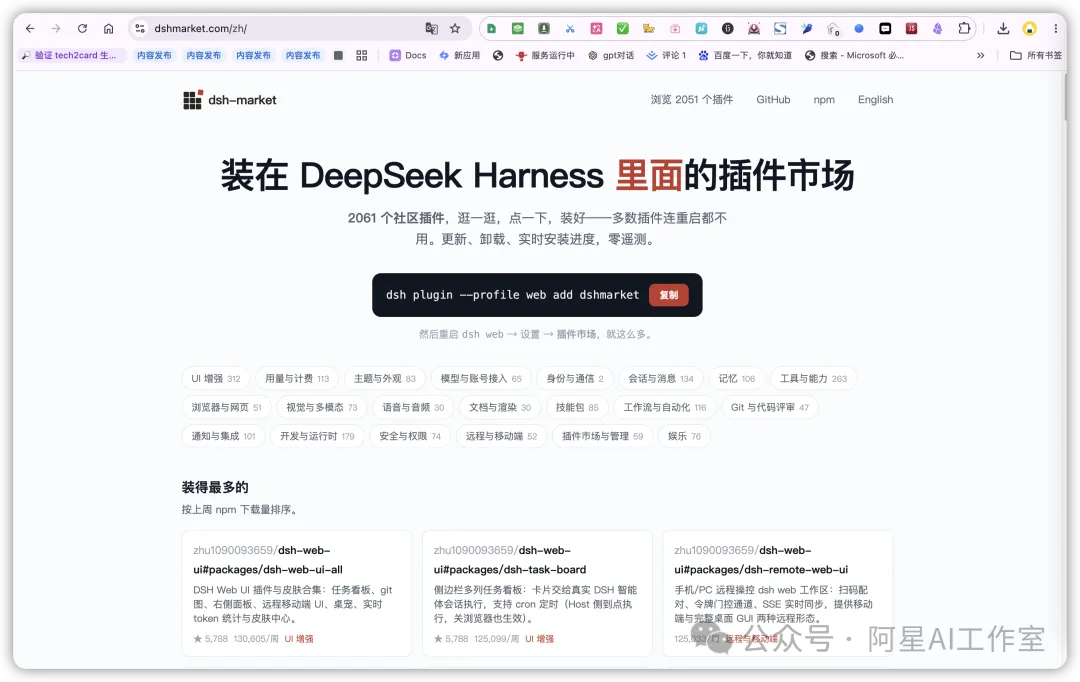
Task: Open the 所有书签 bookmarks folder
Action: click(x=1035, y=55)
